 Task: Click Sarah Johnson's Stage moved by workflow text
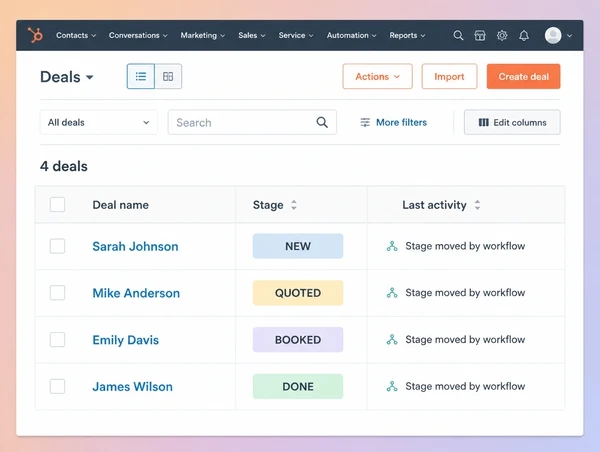tap(465, 246)
